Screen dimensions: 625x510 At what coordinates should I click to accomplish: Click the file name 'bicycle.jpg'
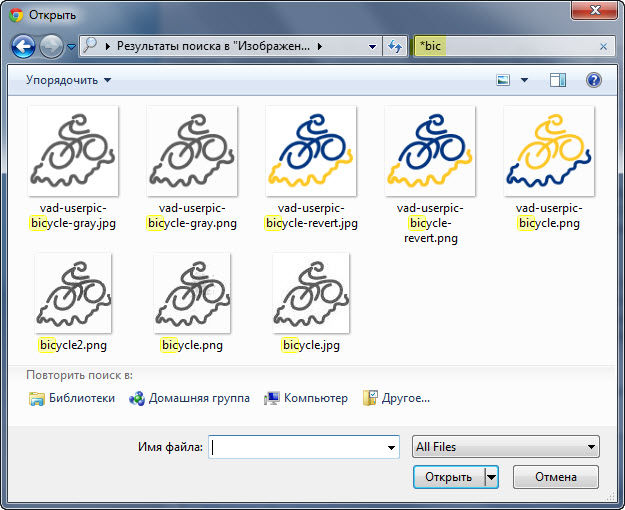click(x=311, y=345)
